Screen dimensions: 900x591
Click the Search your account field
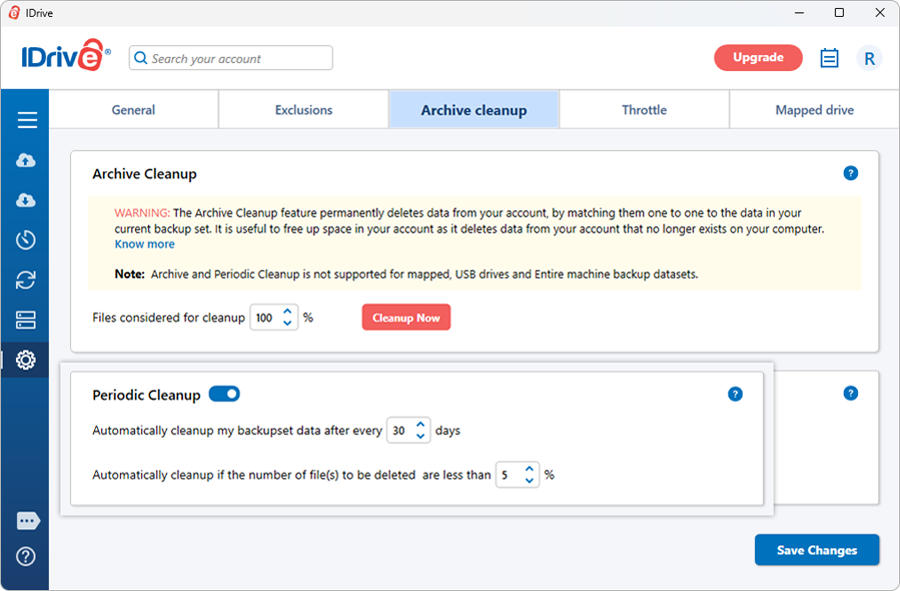pyautogui.click(x=231, y=58)
